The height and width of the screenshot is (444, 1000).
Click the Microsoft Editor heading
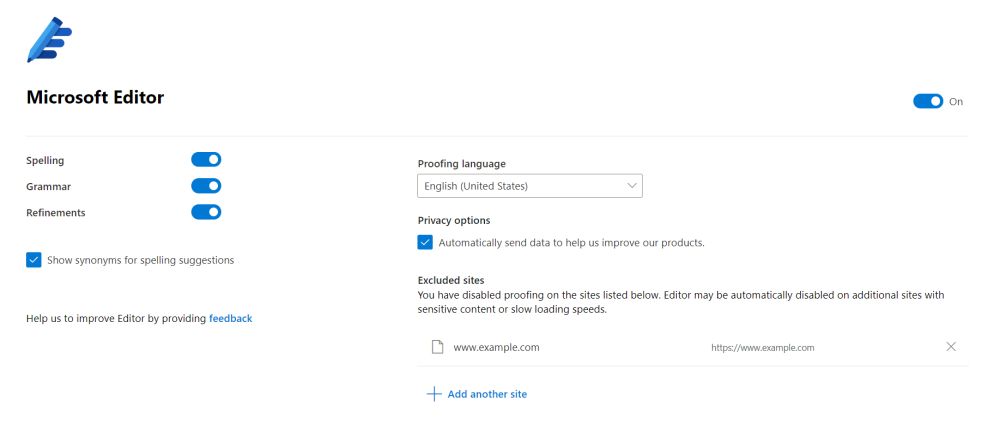click(95, 98)
